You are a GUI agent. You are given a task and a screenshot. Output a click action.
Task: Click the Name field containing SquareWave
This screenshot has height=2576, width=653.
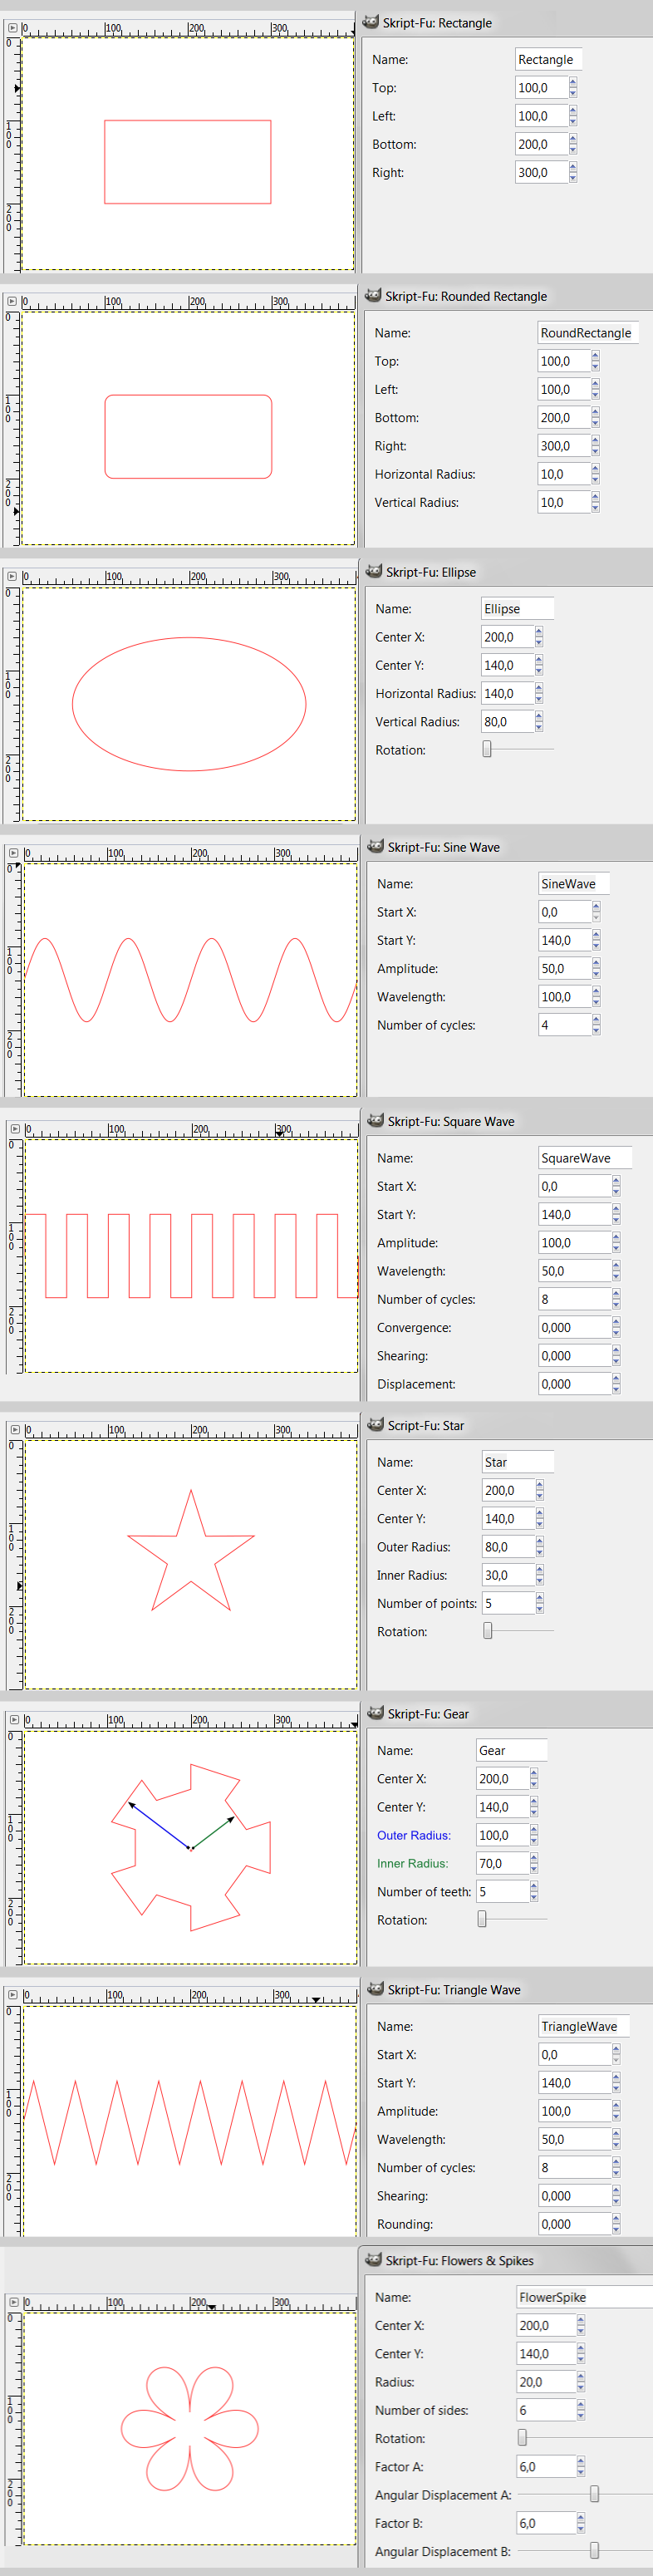pyautogui.click(x=585, y=1157)
